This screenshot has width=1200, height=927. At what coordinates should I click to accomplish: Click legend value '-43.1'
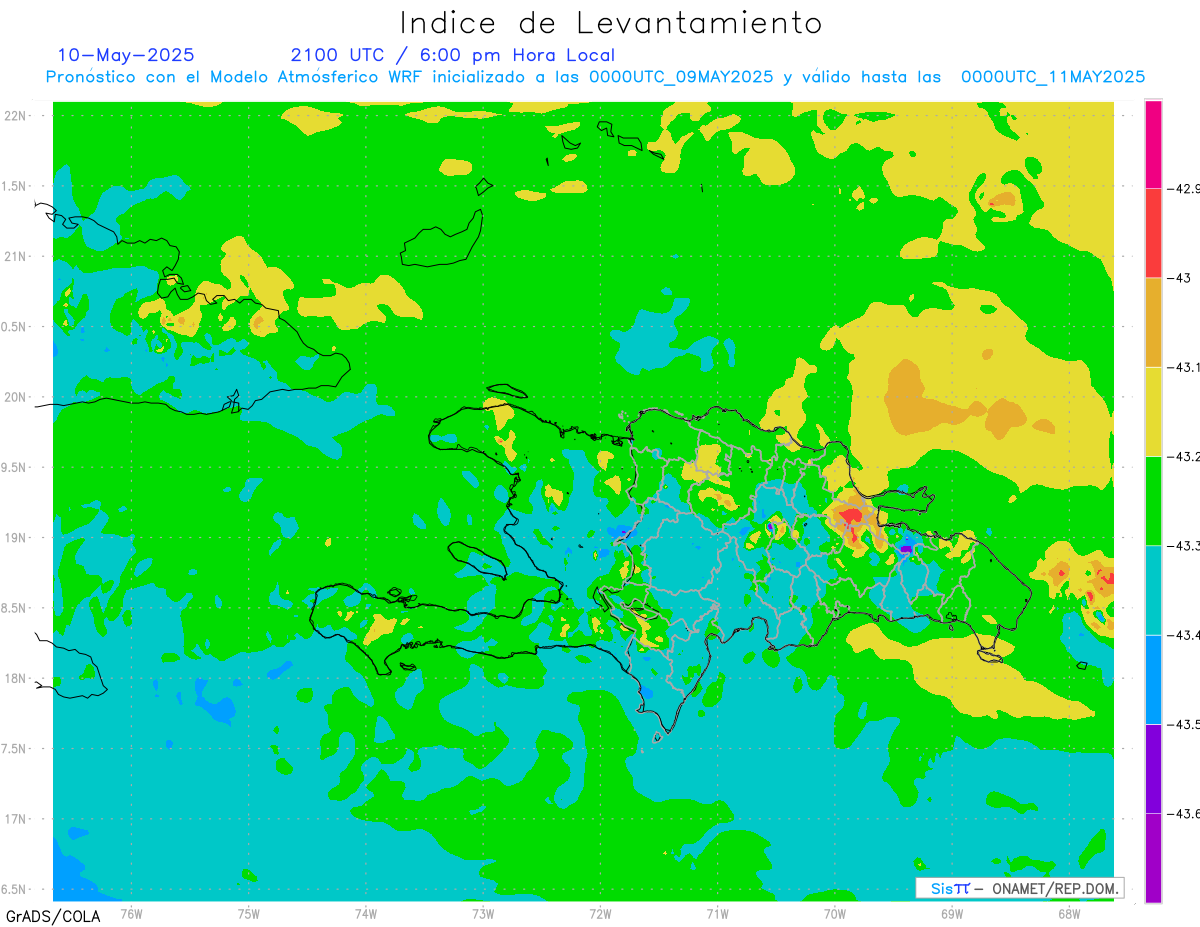coord(1182,367)
